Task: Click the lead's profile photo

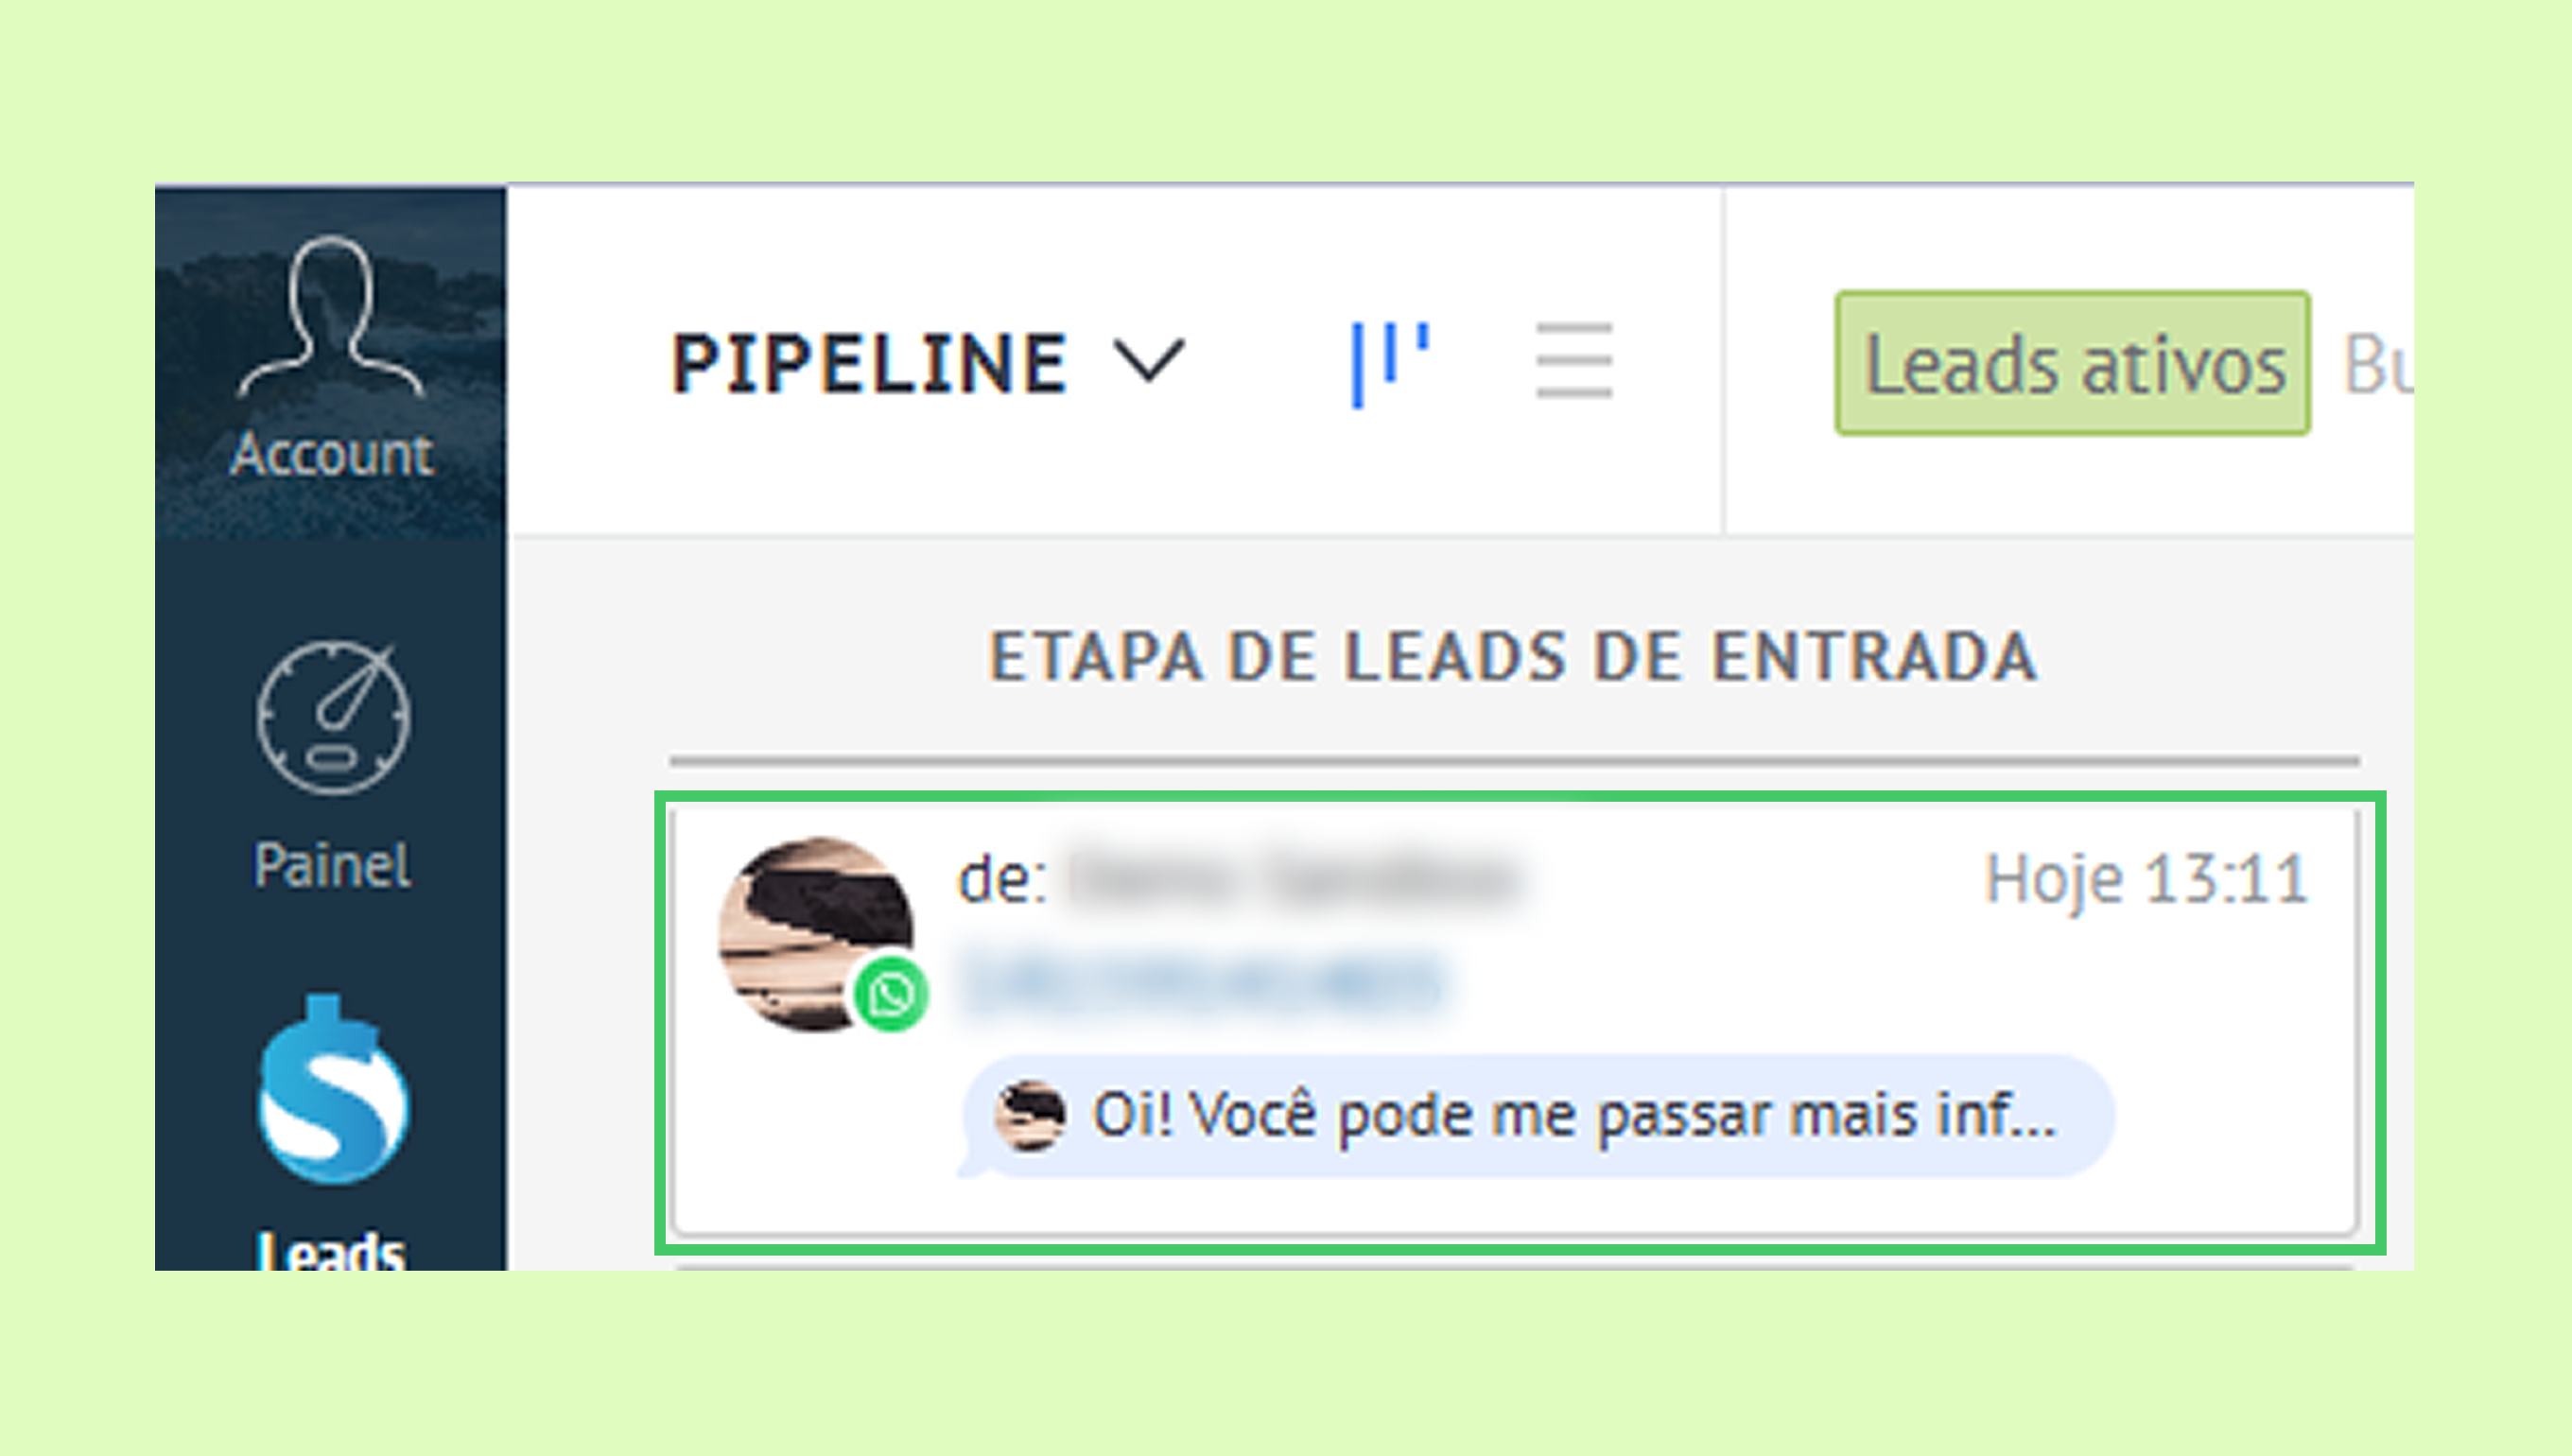Action: pos(816,934)
